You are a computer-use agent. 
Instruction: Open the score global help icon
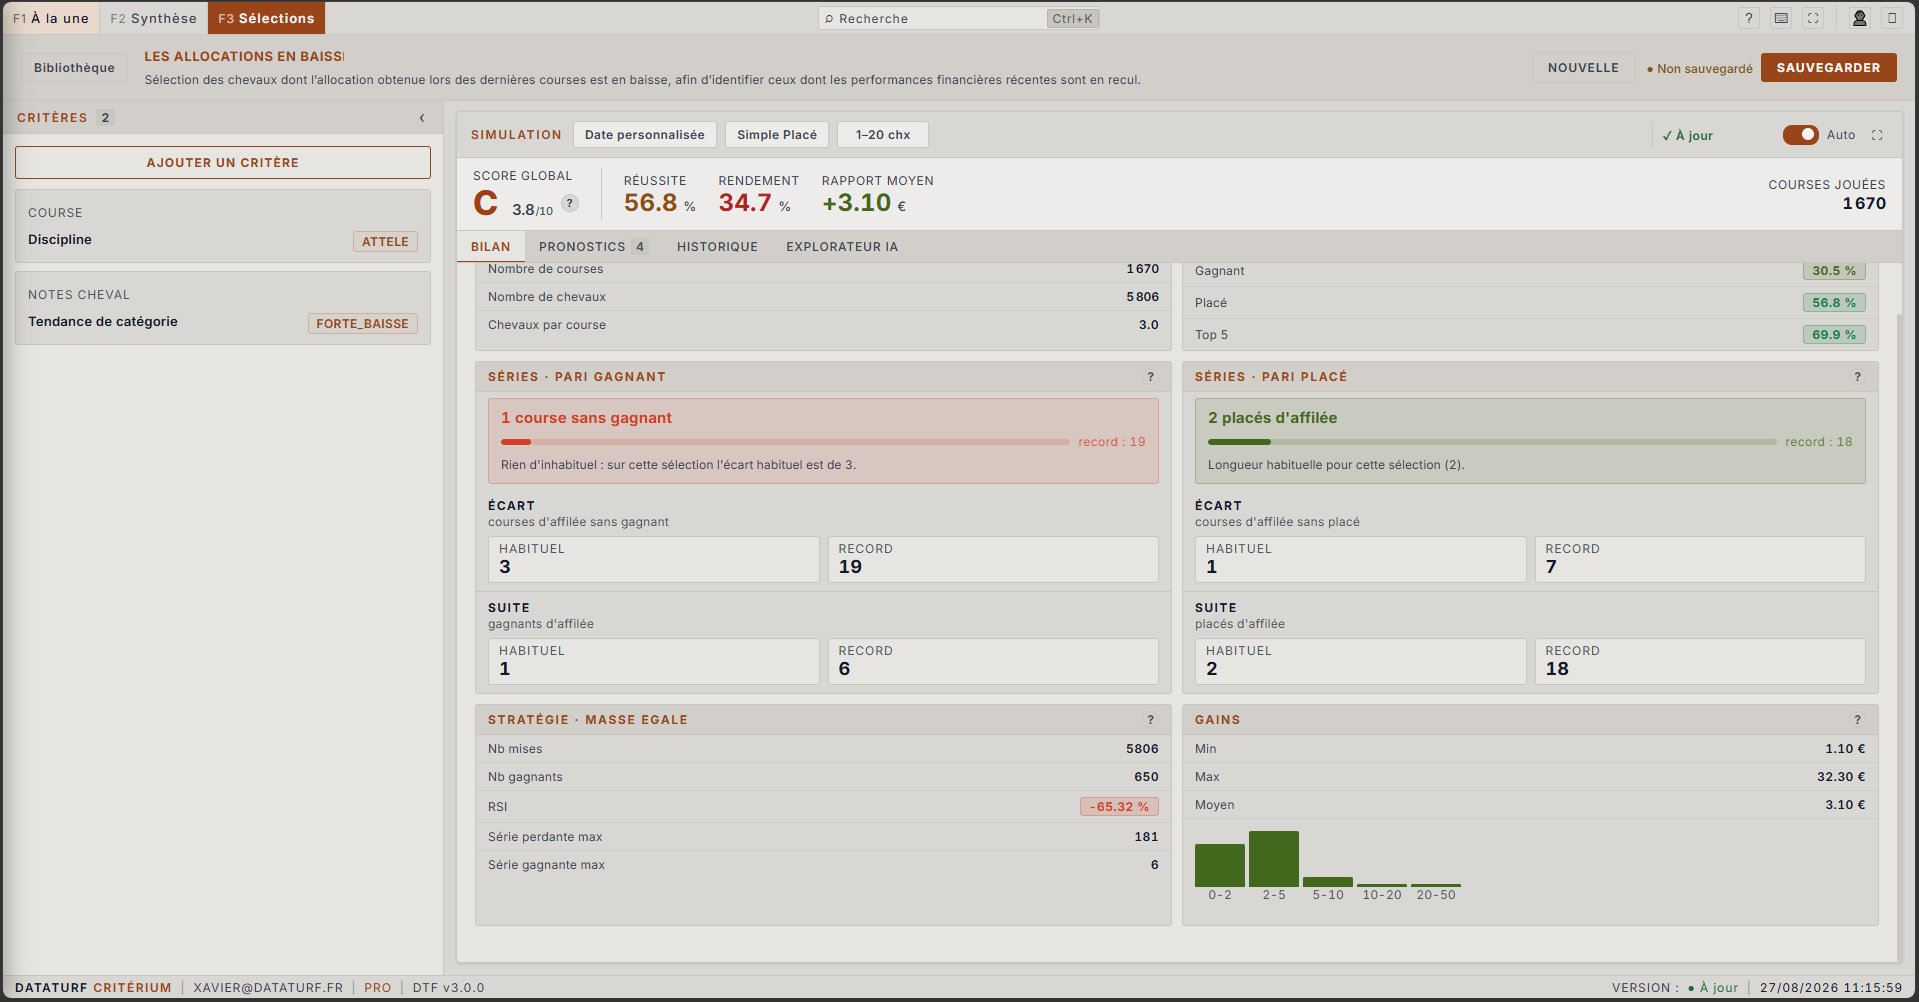click(x=570, y=203)
